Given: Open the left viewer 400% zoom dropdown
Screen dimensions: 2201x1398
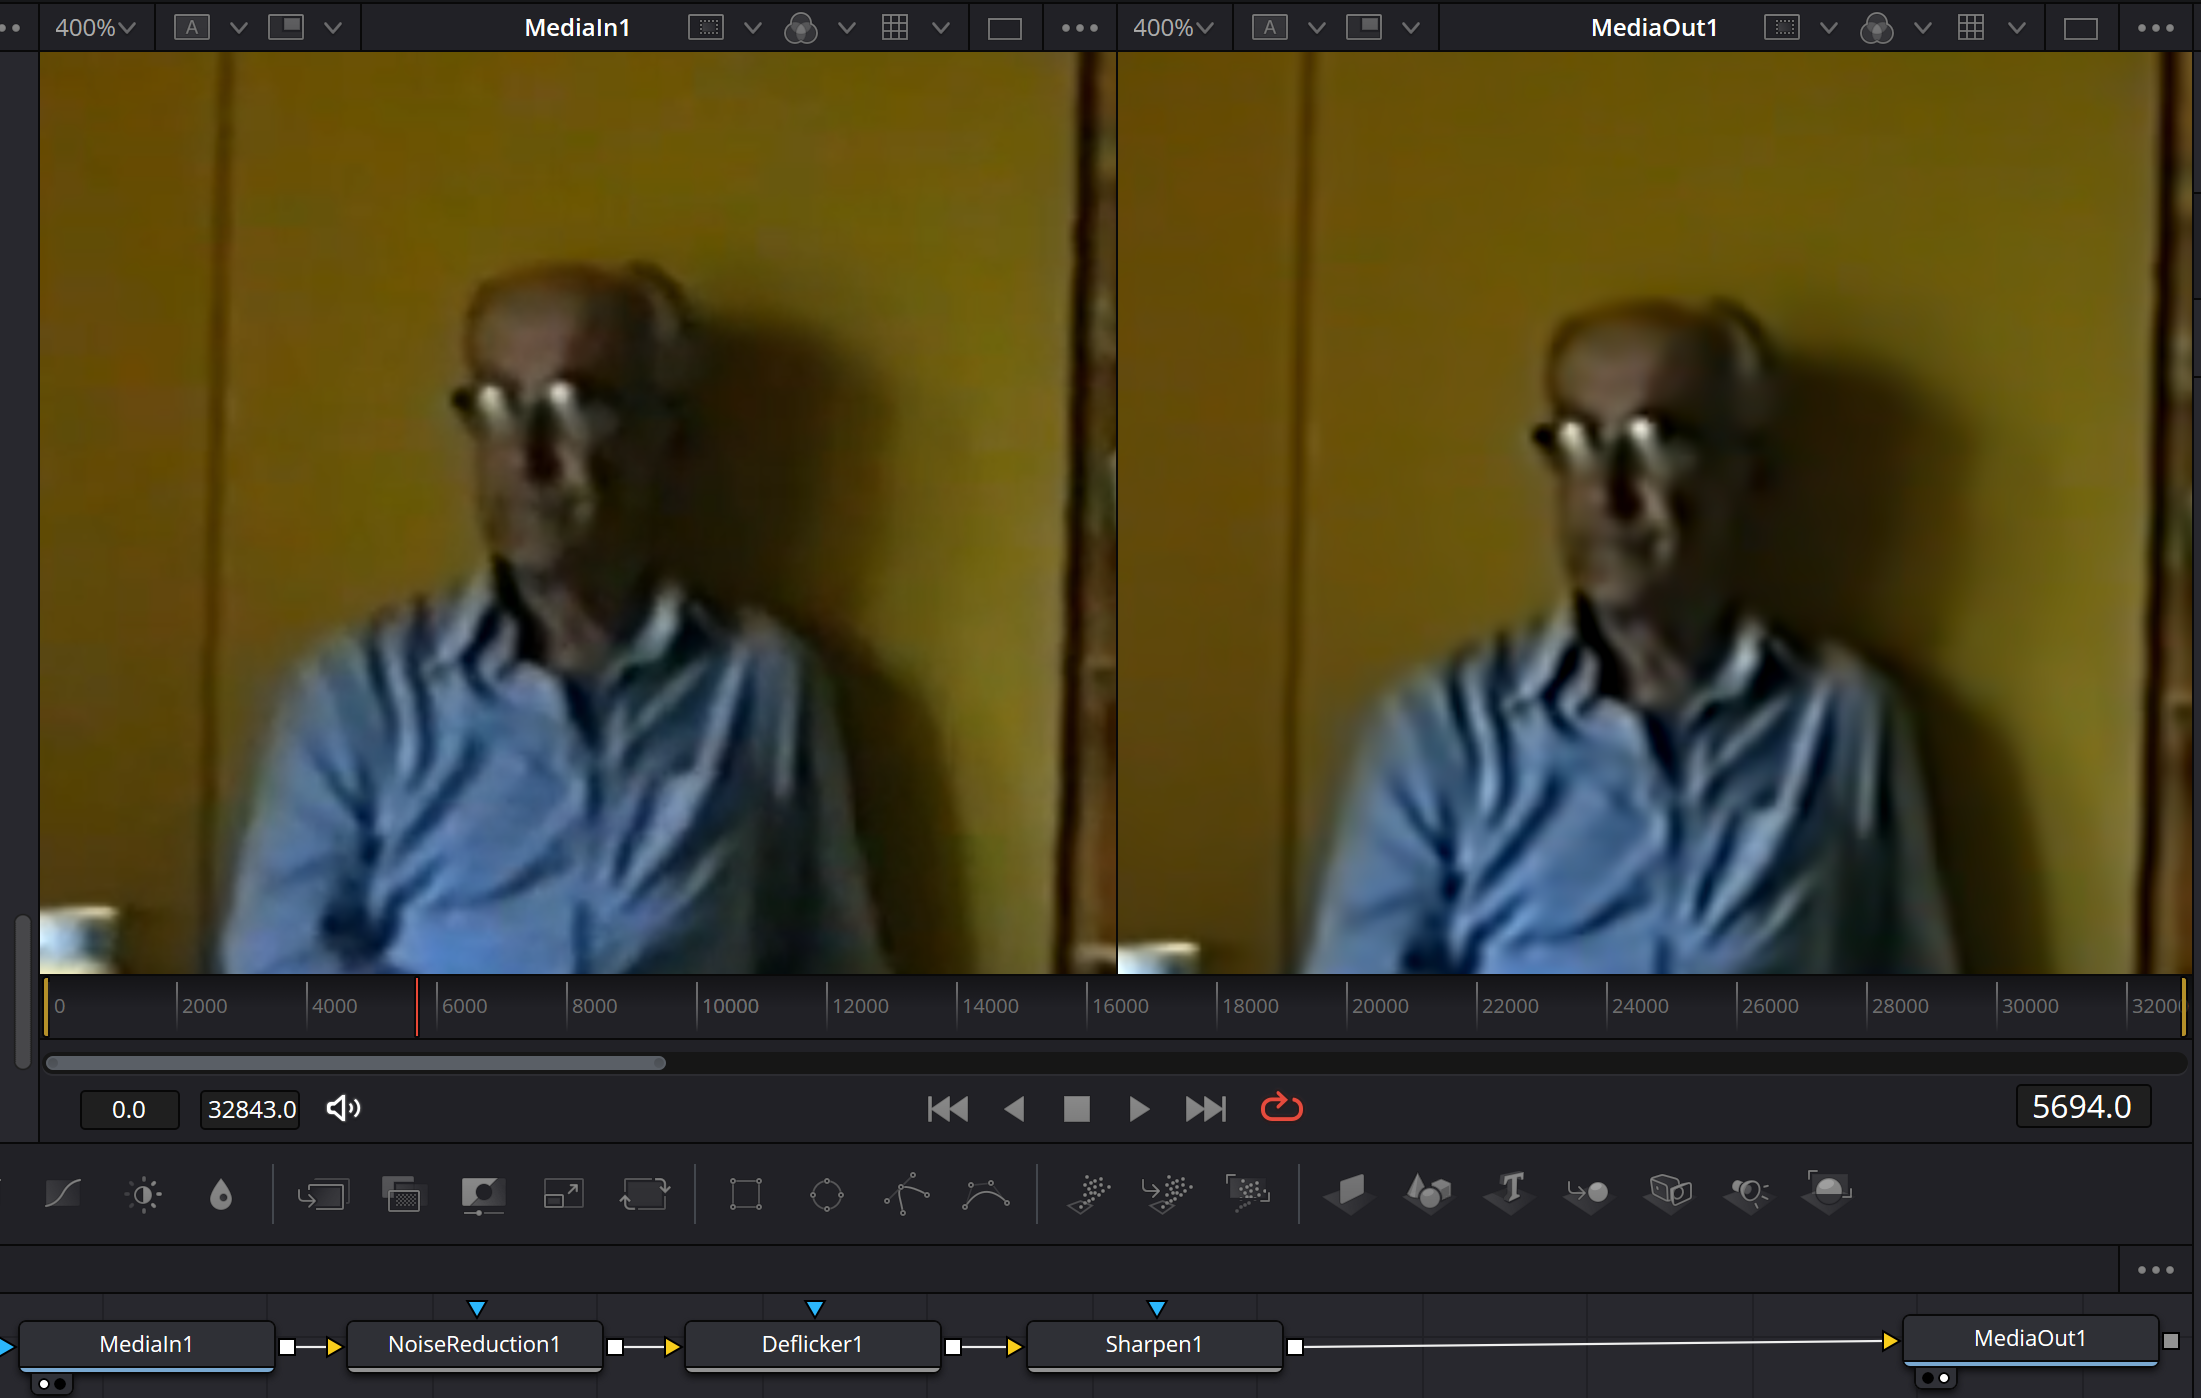Looking at the screenshot, I should pos(95,28).
